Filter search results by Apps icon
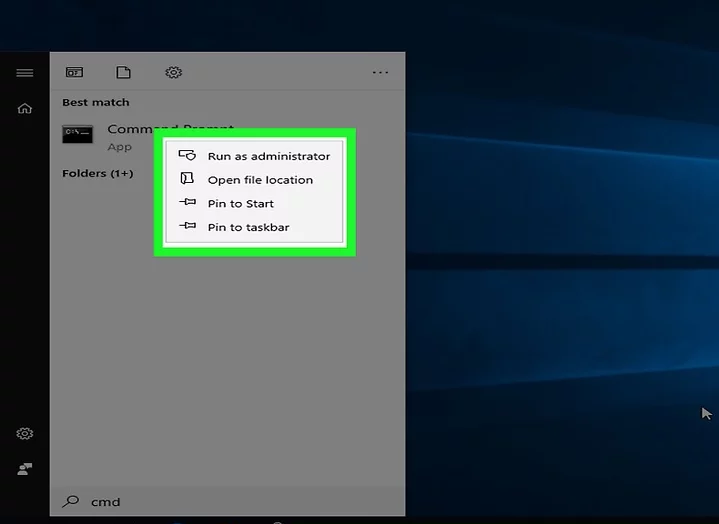The width and height of the screenshot is (719, 524). 74,73
